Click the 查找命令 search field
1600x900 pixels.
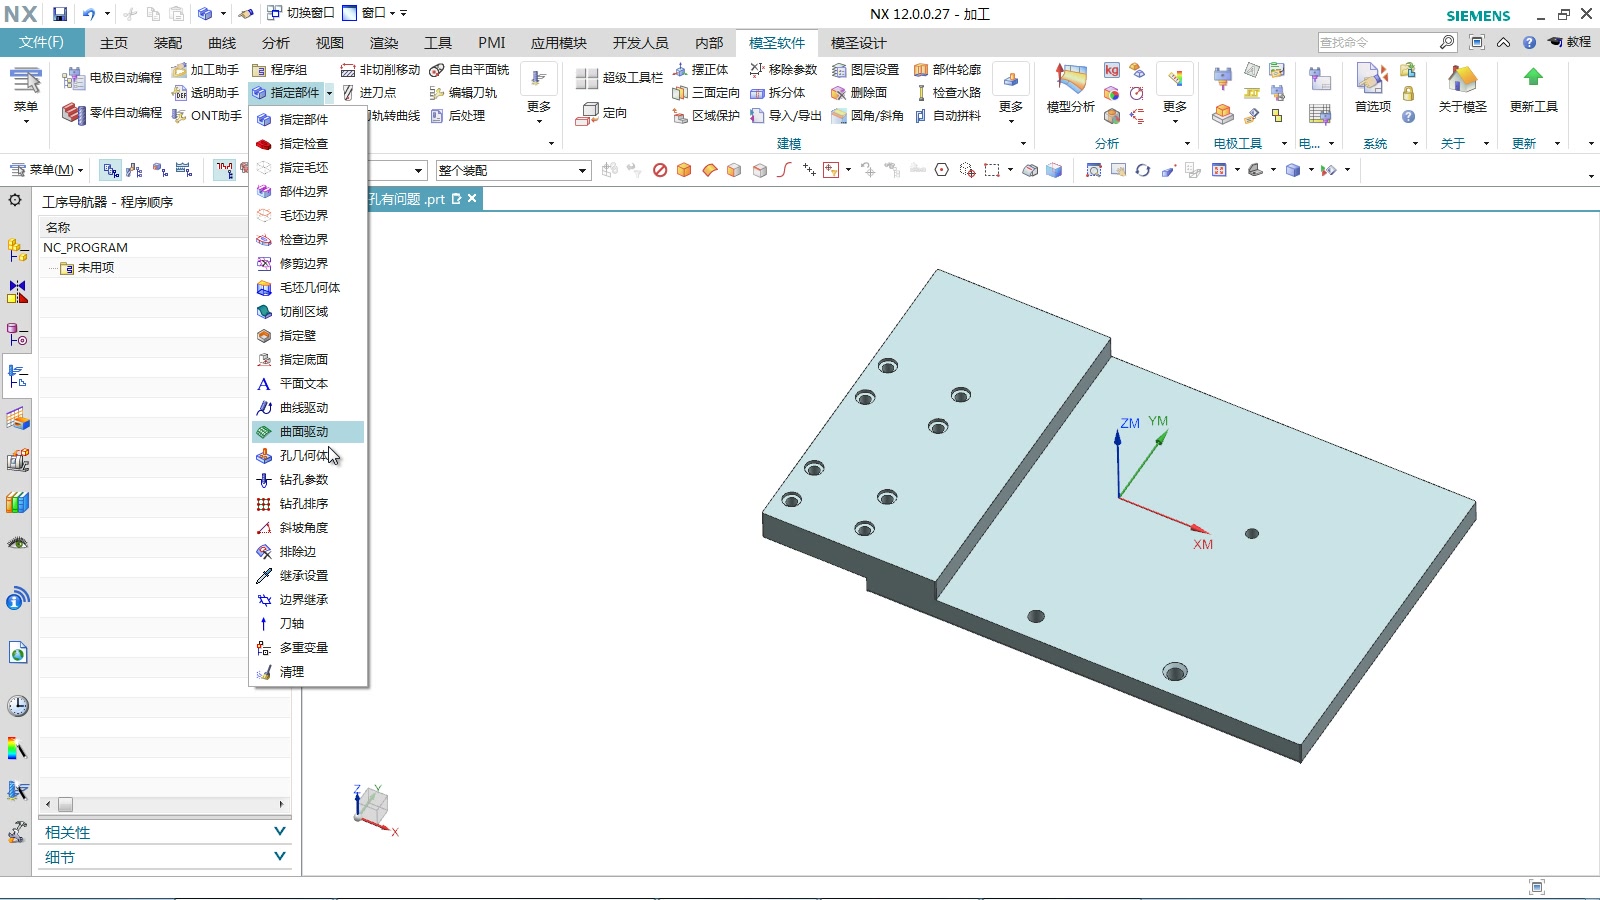coord(1378,42)
